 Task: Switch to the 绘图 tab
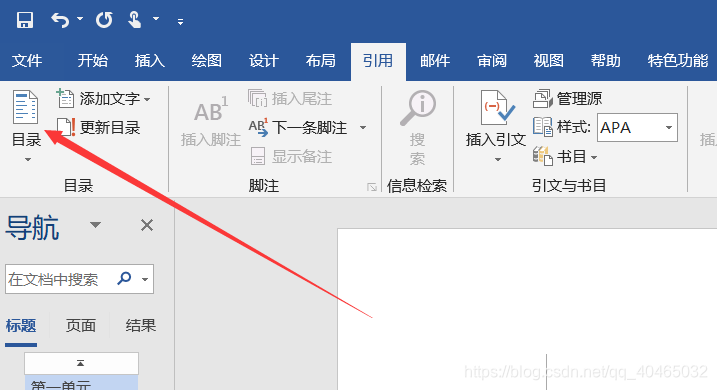[x=206, y=60]
